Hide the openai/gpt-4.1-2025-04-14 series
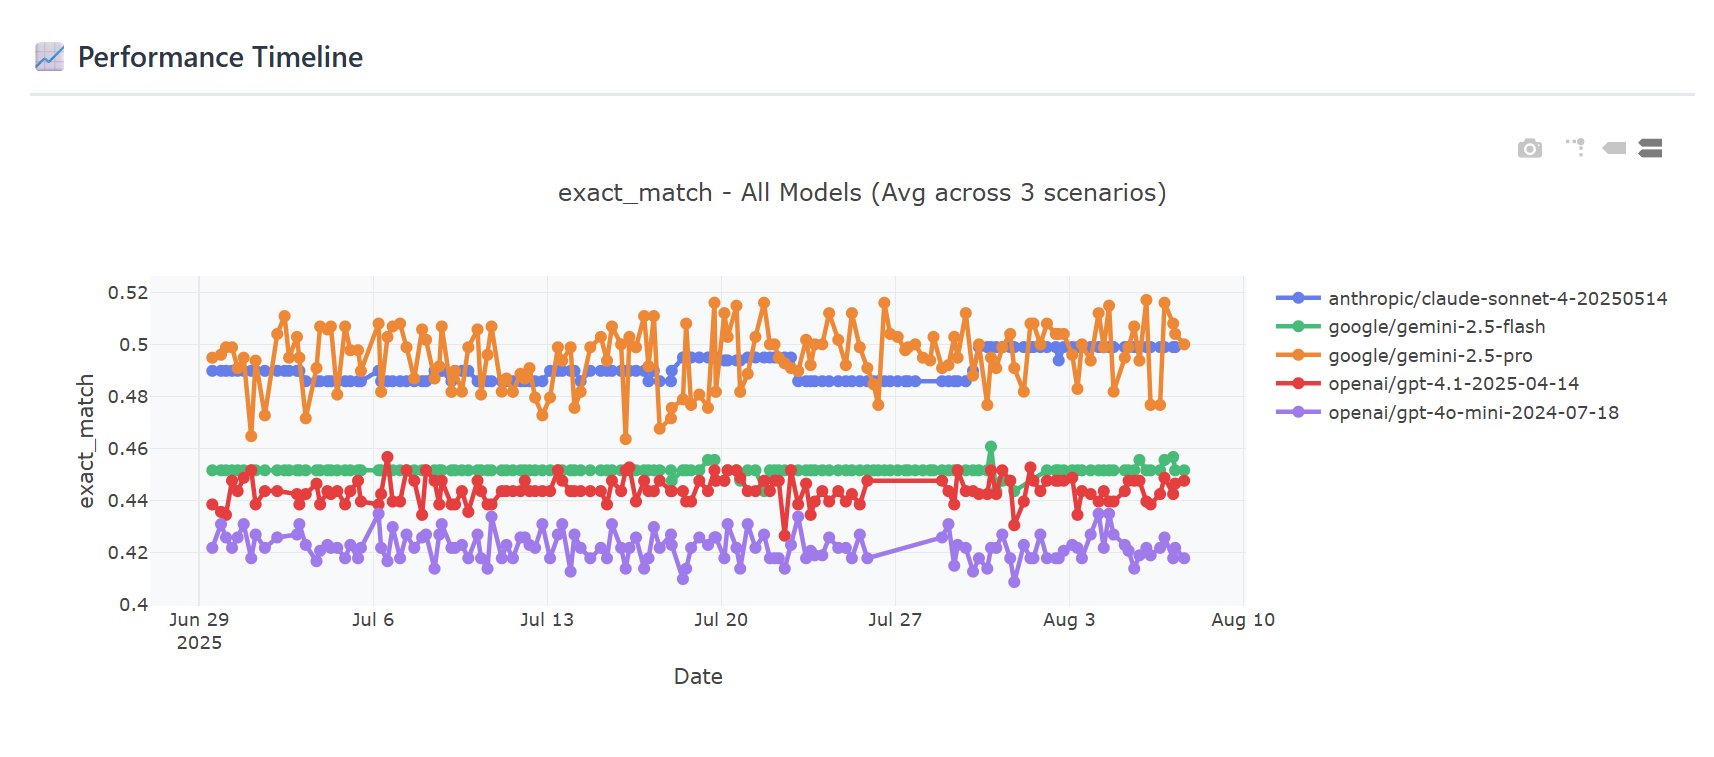 (x=1453, y=384)
